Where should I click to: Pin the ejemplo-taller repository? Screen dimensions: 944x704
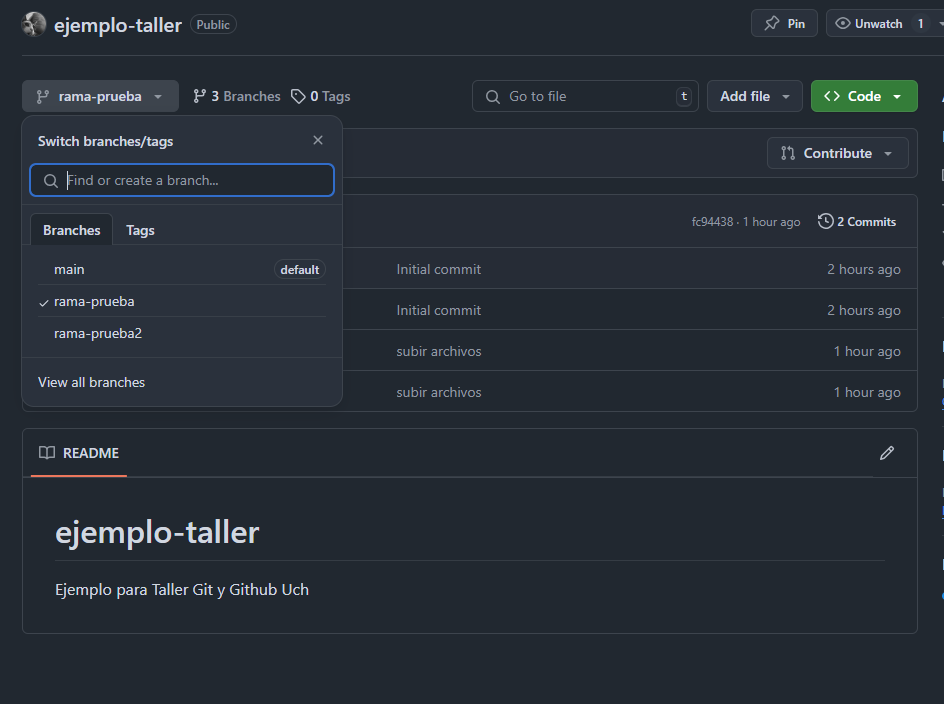784,23
